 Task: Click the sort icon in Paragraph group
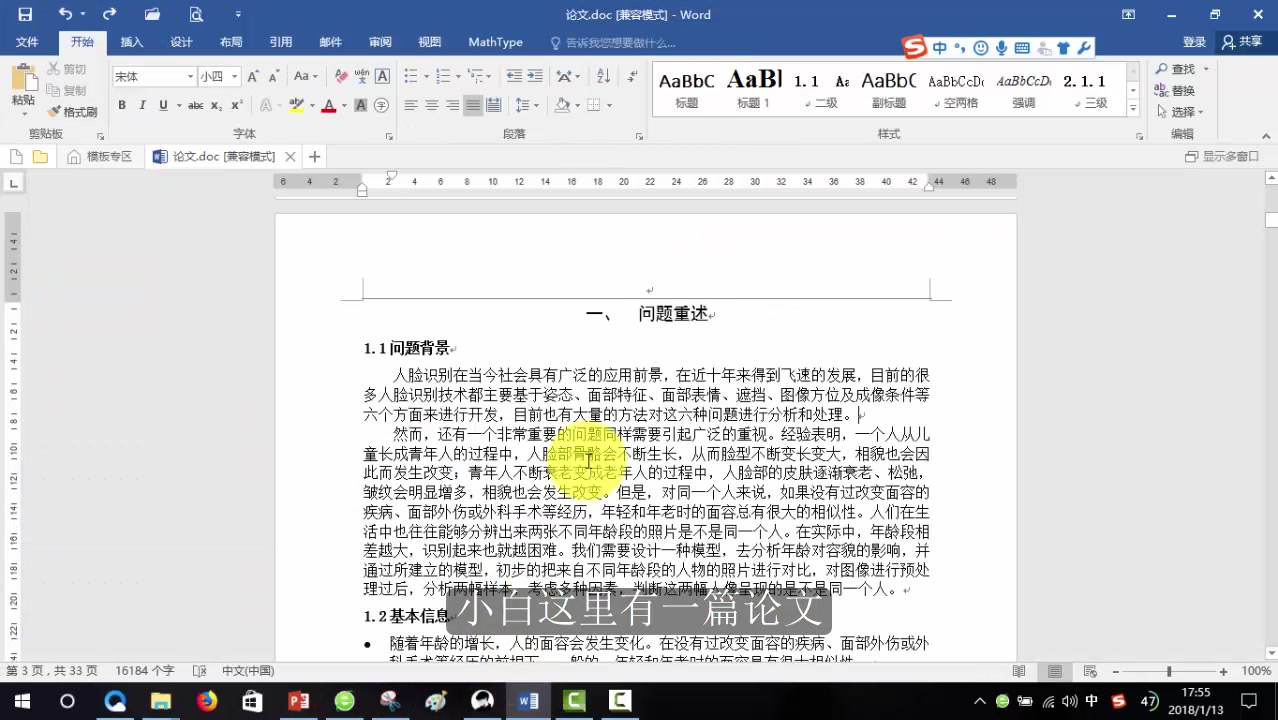(x=603, y=75)
